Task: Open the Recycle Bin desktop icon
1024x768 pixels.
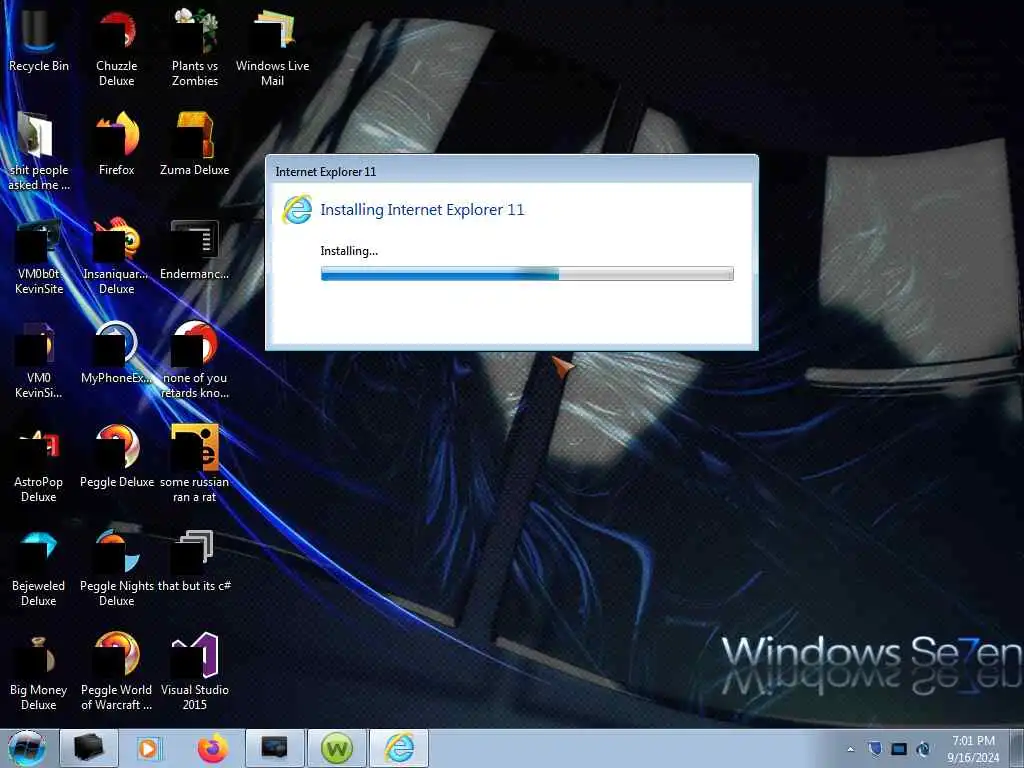Action: point(39,38)
